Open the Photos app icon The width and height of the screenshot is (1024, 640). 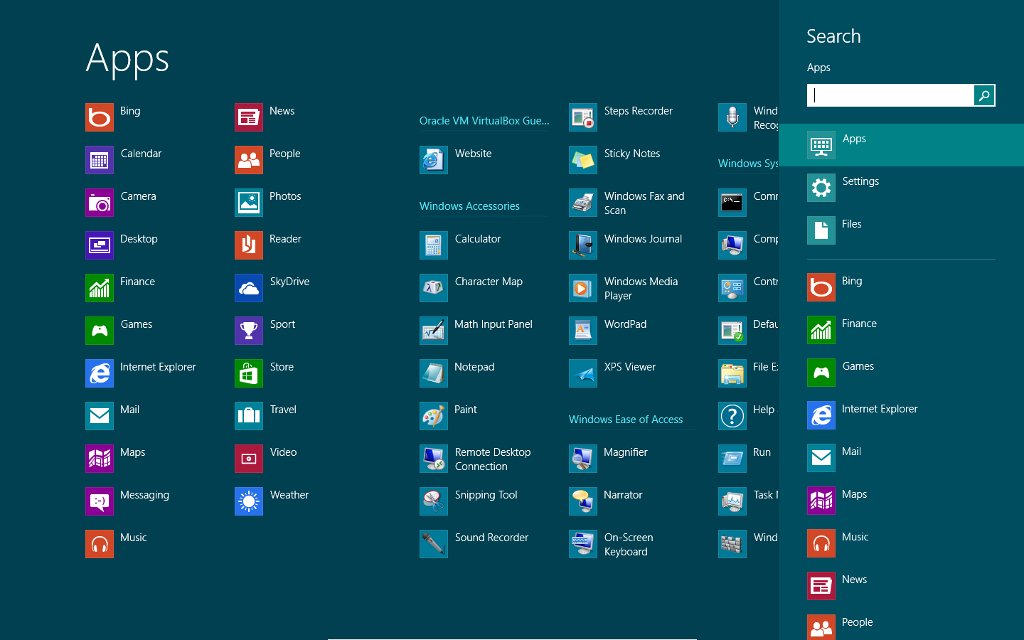[x=249, y=202]
